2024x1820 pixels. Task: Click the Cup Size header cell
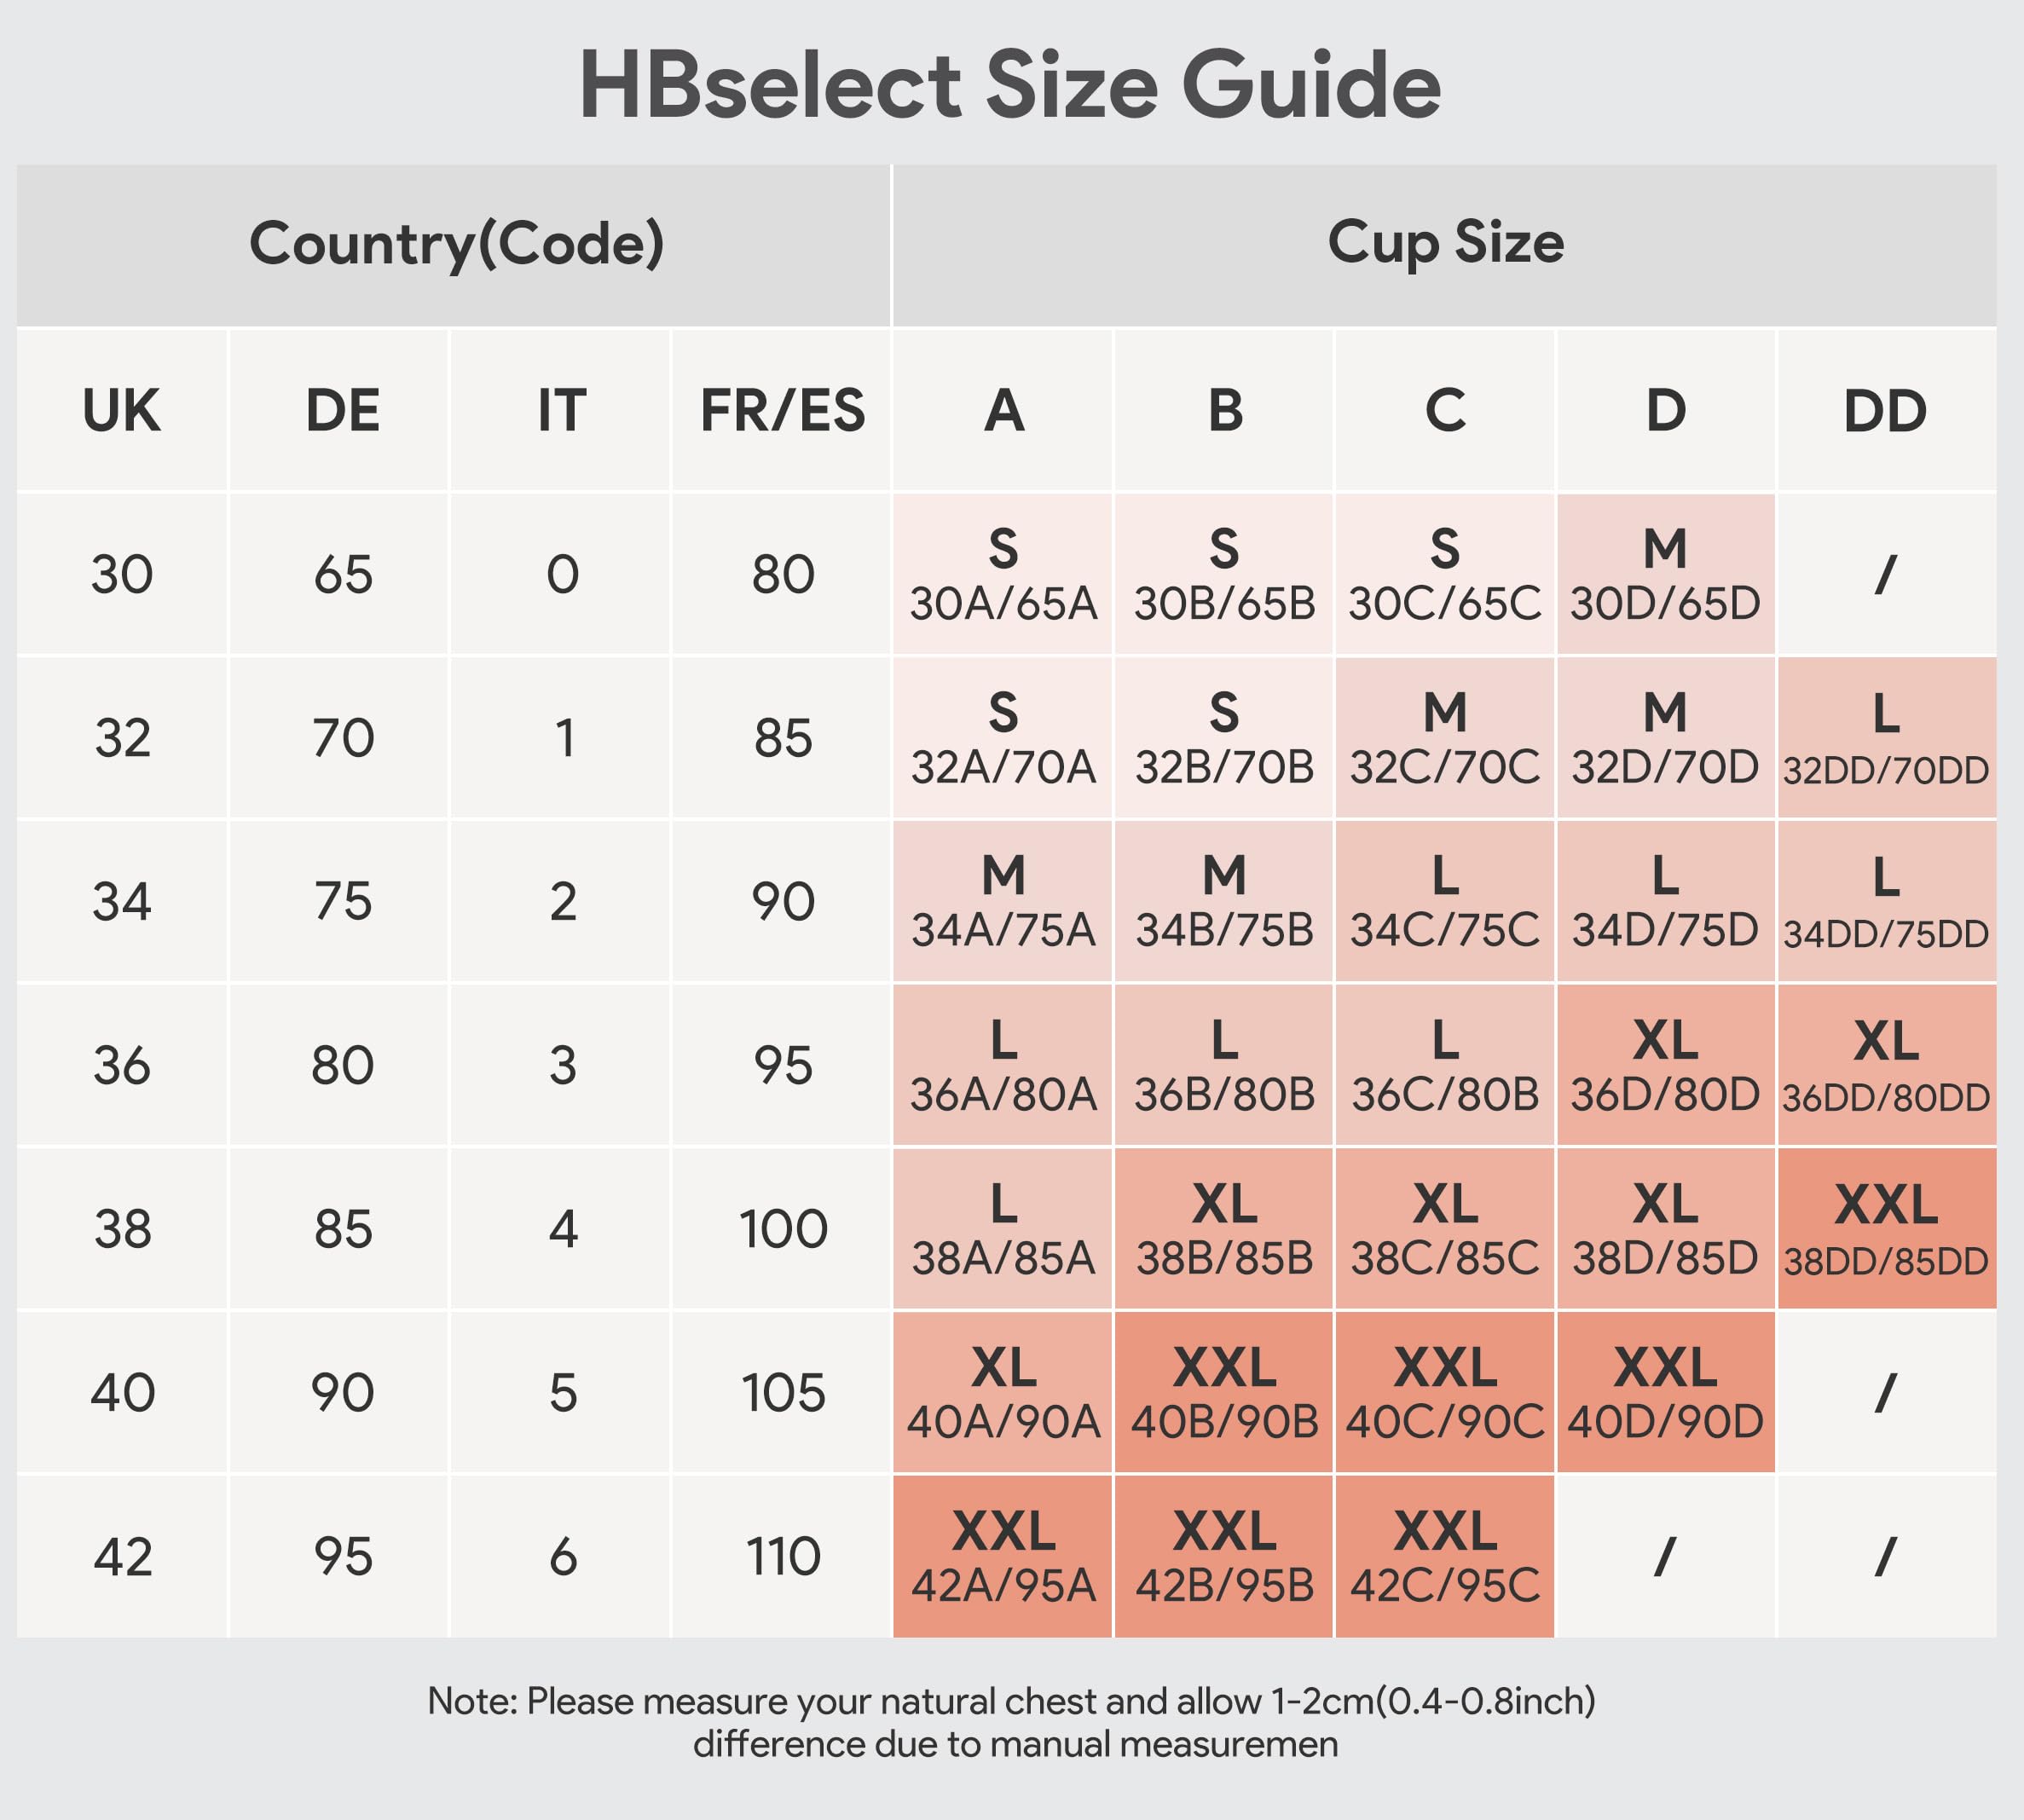[1445, 244]
